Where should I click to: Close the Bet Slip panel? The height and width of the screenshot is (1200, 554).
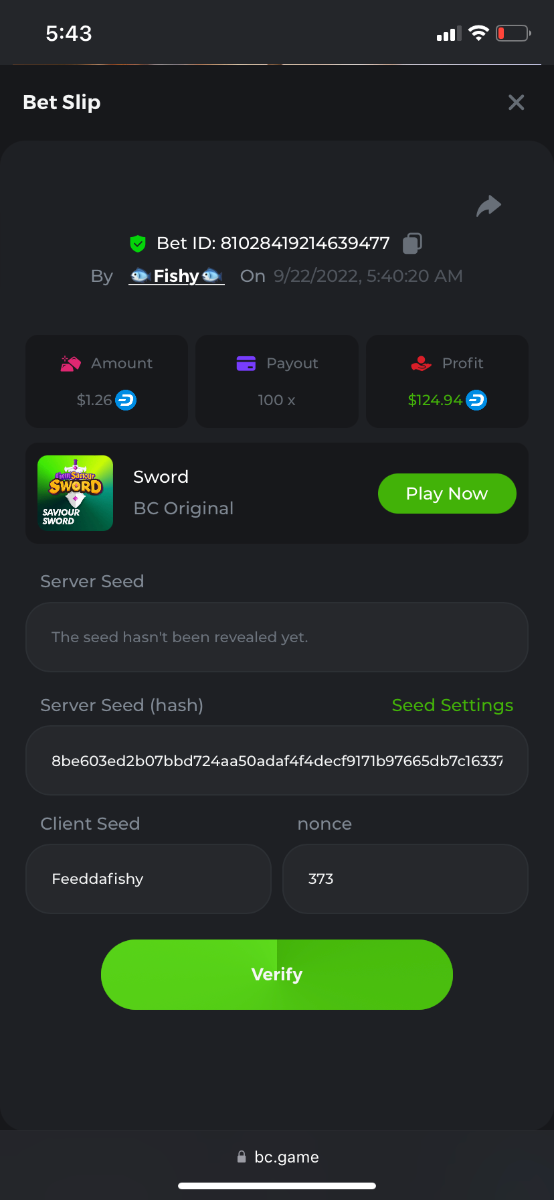tap(516, 102)
